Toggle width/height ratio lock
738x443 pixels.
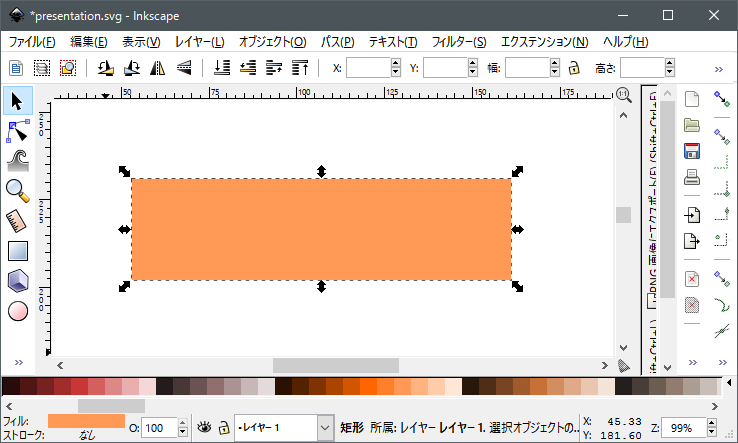(574, 68)
